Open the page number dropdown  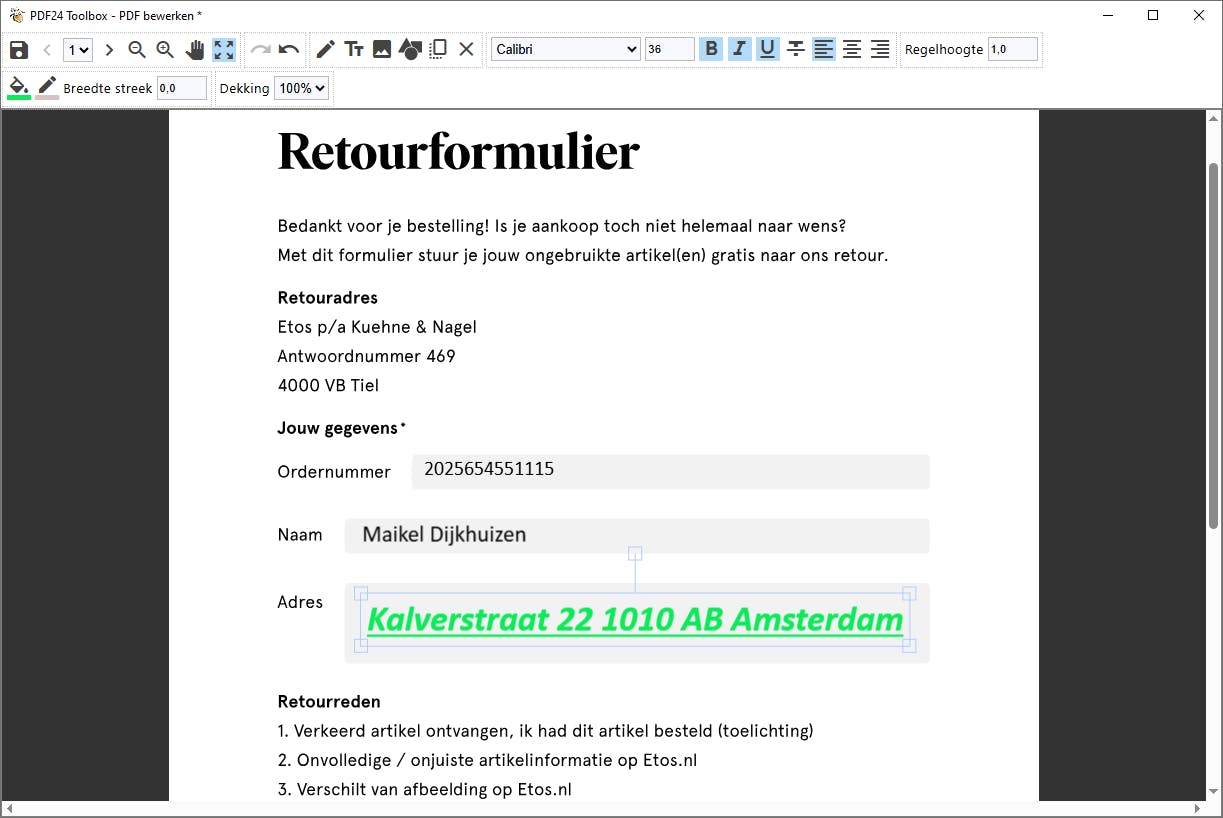click(x=77, y=49)
